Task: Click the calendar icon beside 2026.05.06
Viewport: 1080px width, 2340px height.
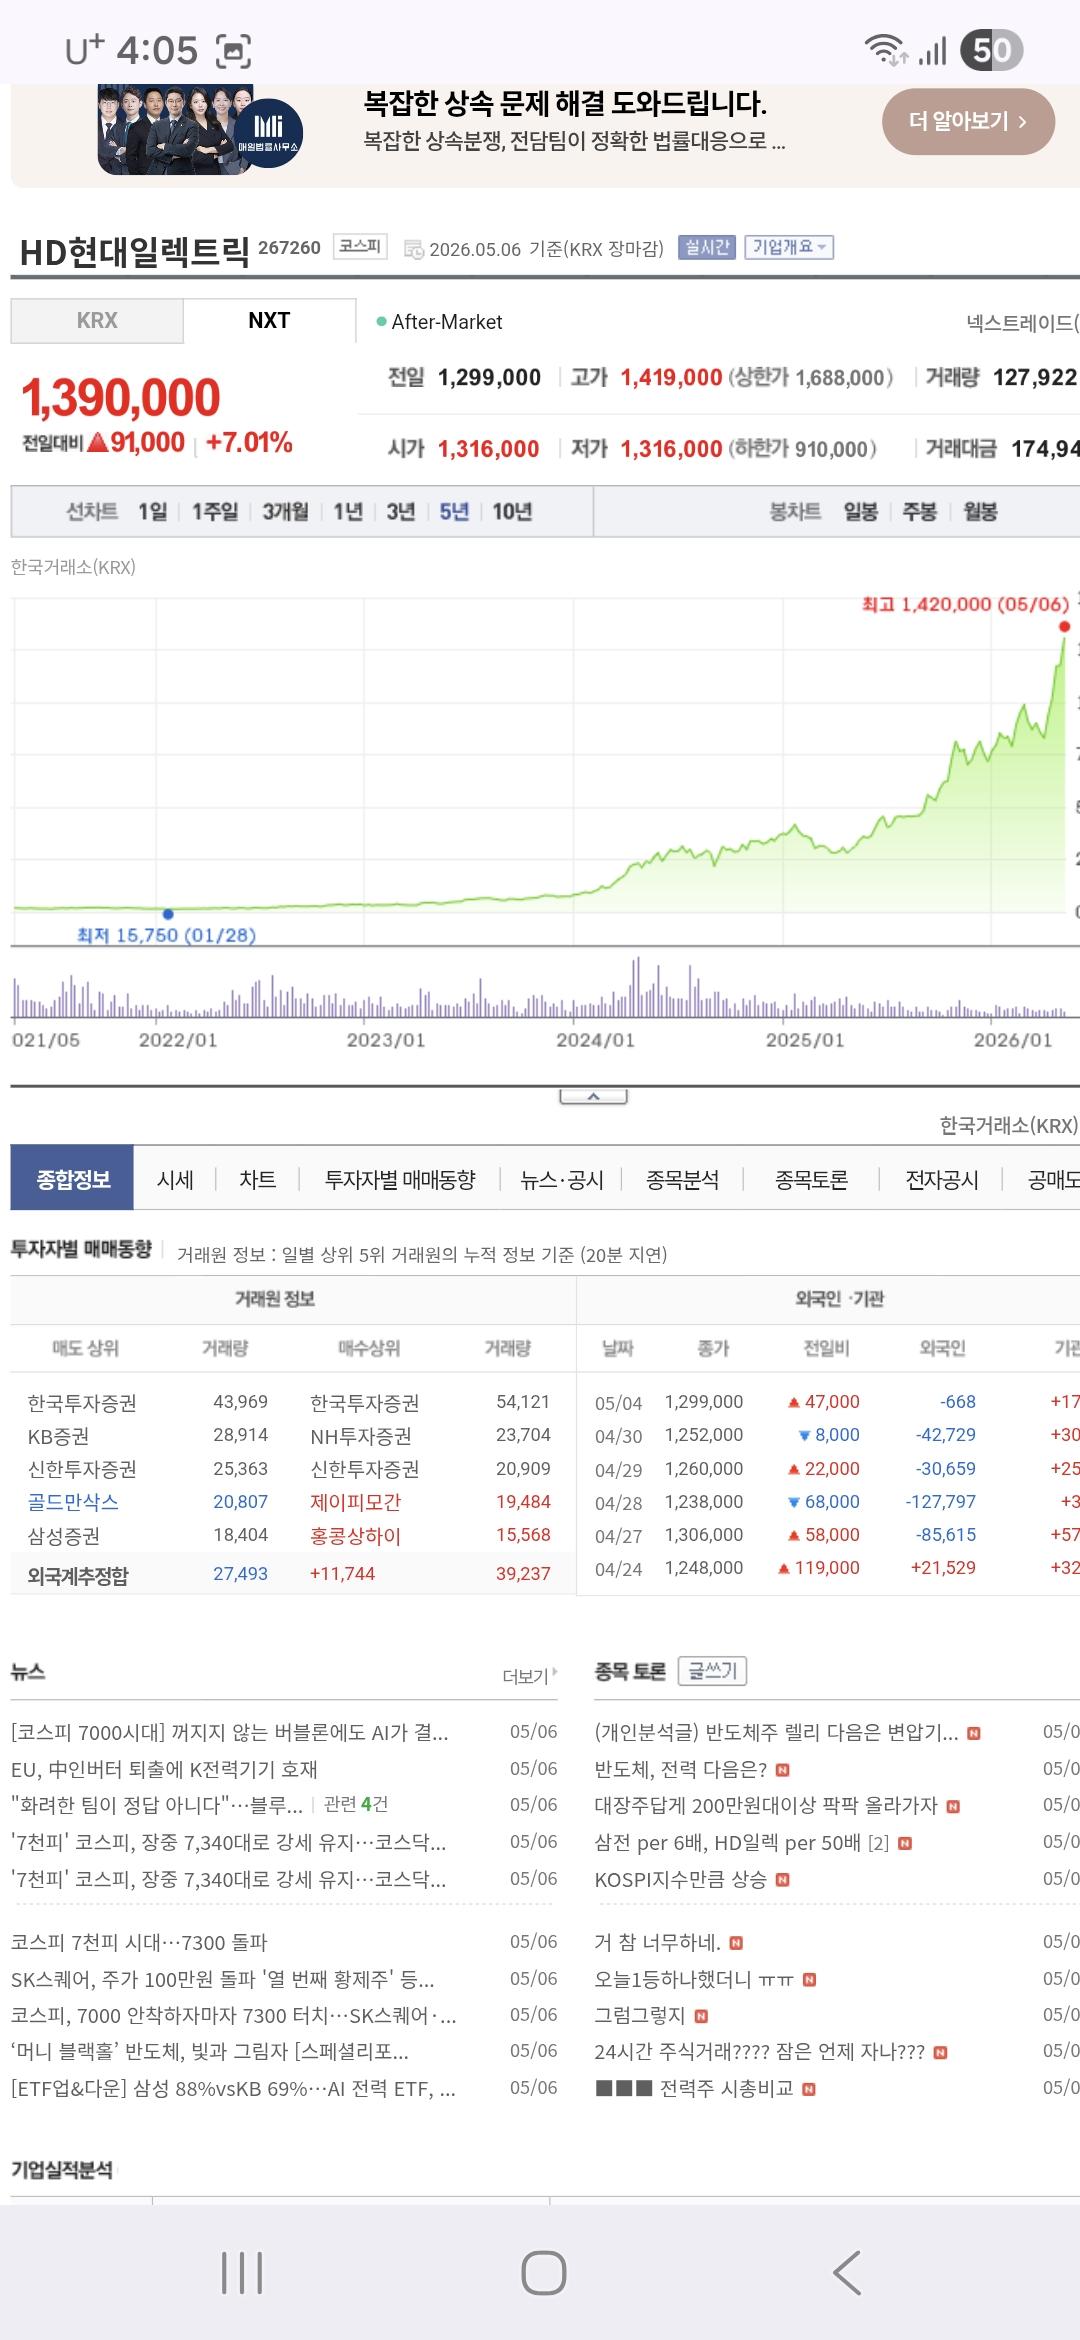Action: coord(413,249)
